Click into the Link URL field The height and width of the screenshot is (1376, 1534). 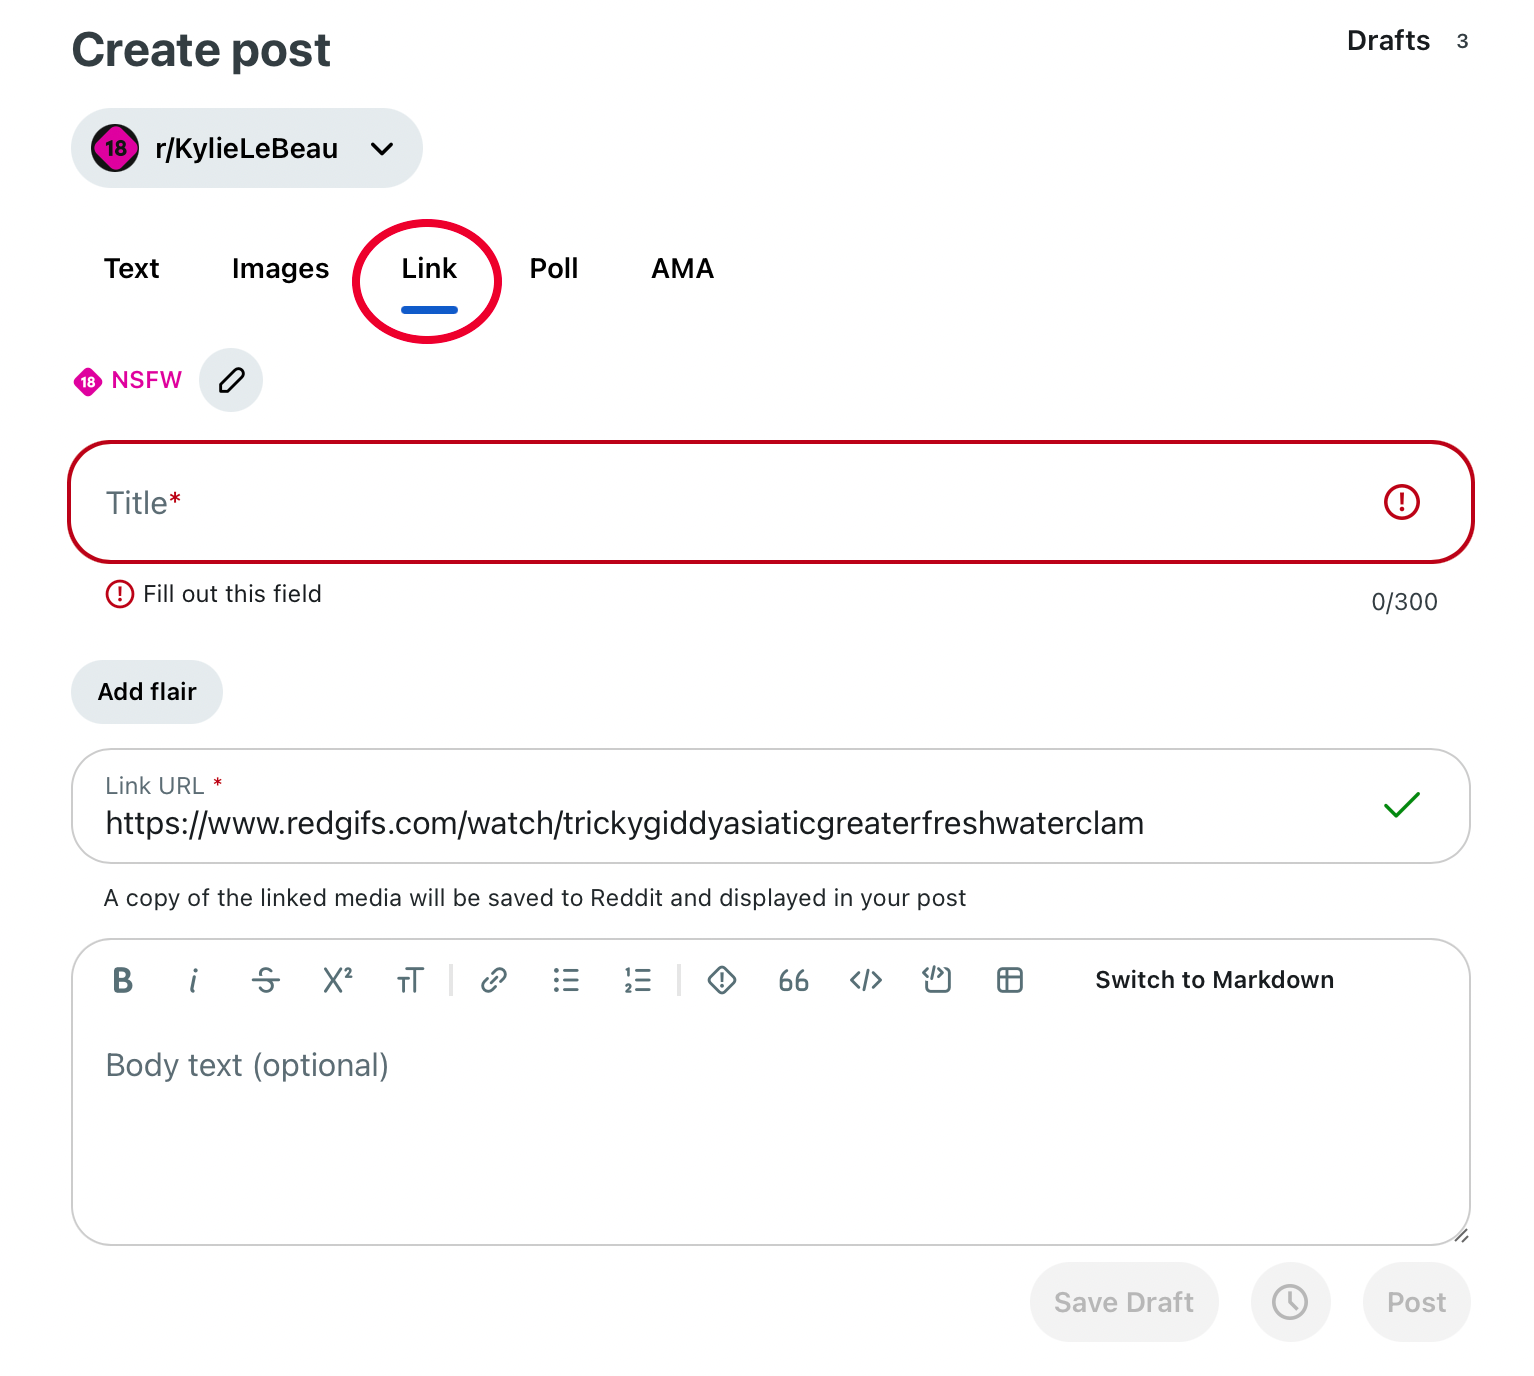coord(771,806)
